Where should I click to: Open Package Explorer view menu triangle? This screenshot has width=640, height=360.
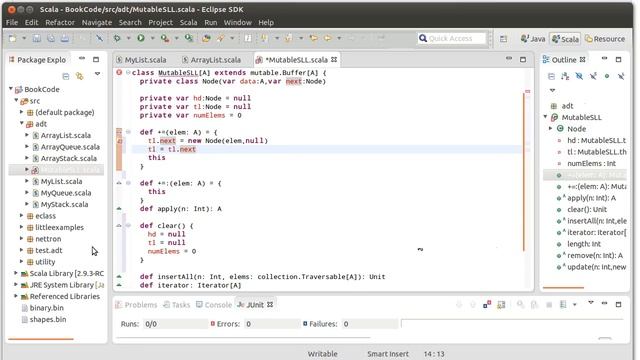pyautogui.click(x=97, y=74)
